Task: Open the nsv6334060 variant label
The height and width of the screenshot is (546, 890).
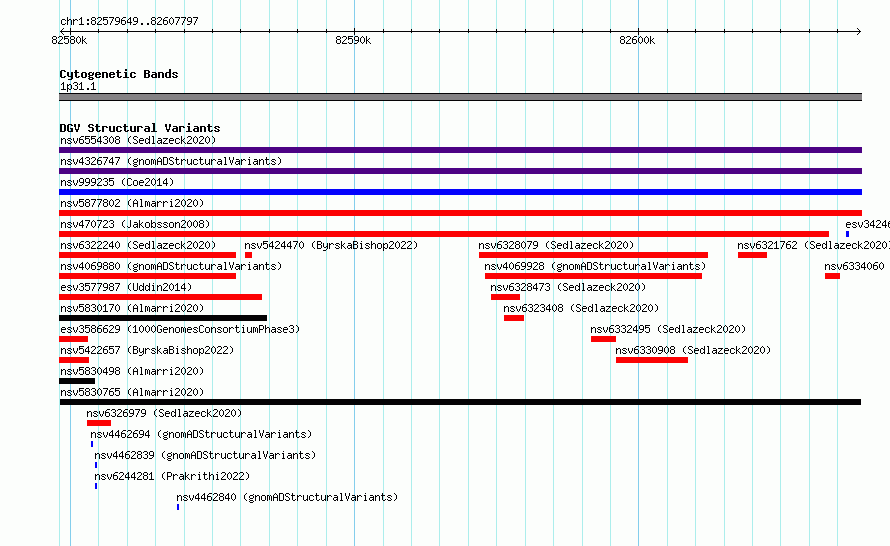Action: 854,266
